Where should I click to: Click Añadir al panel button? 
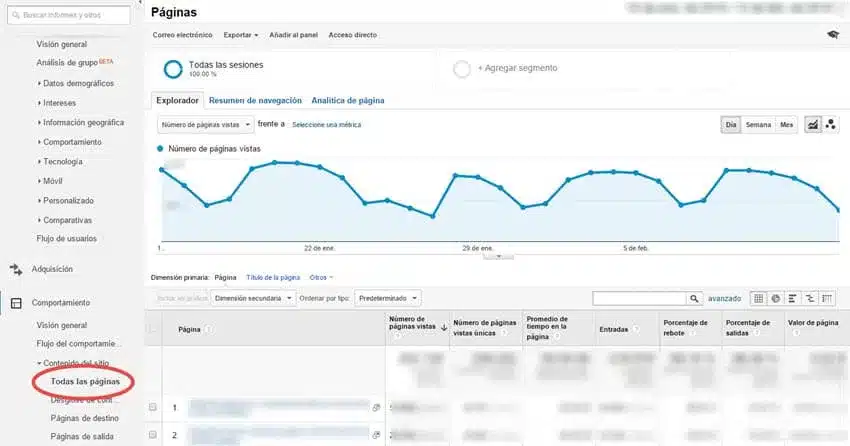click(x=293, y=35)
